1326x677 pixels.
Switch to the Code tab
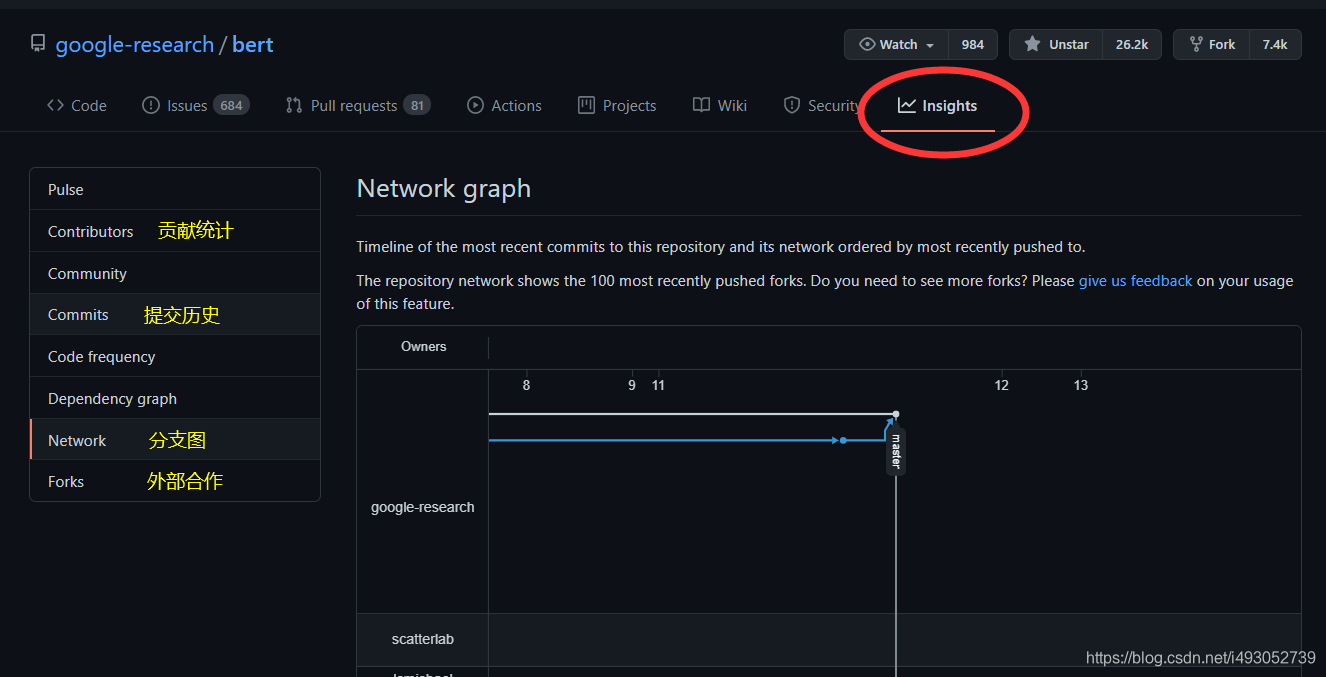point(77,105)
